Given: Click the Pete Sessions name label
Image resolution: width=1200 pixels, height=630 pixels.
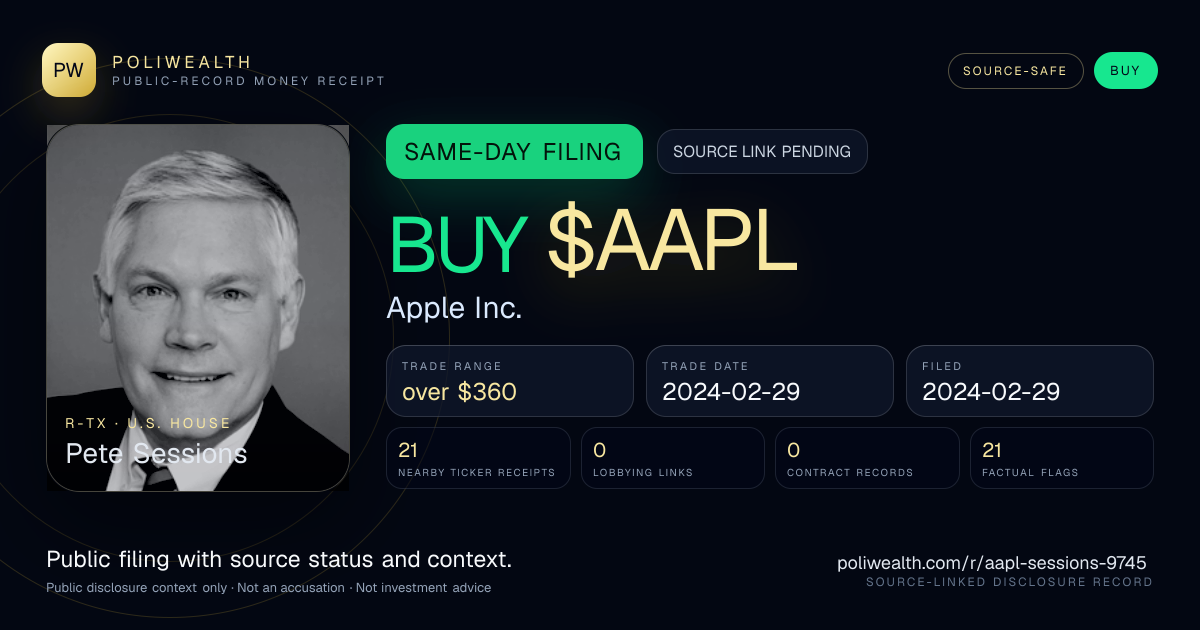Looking at the screenshot, I should click(x=156, y=454).
